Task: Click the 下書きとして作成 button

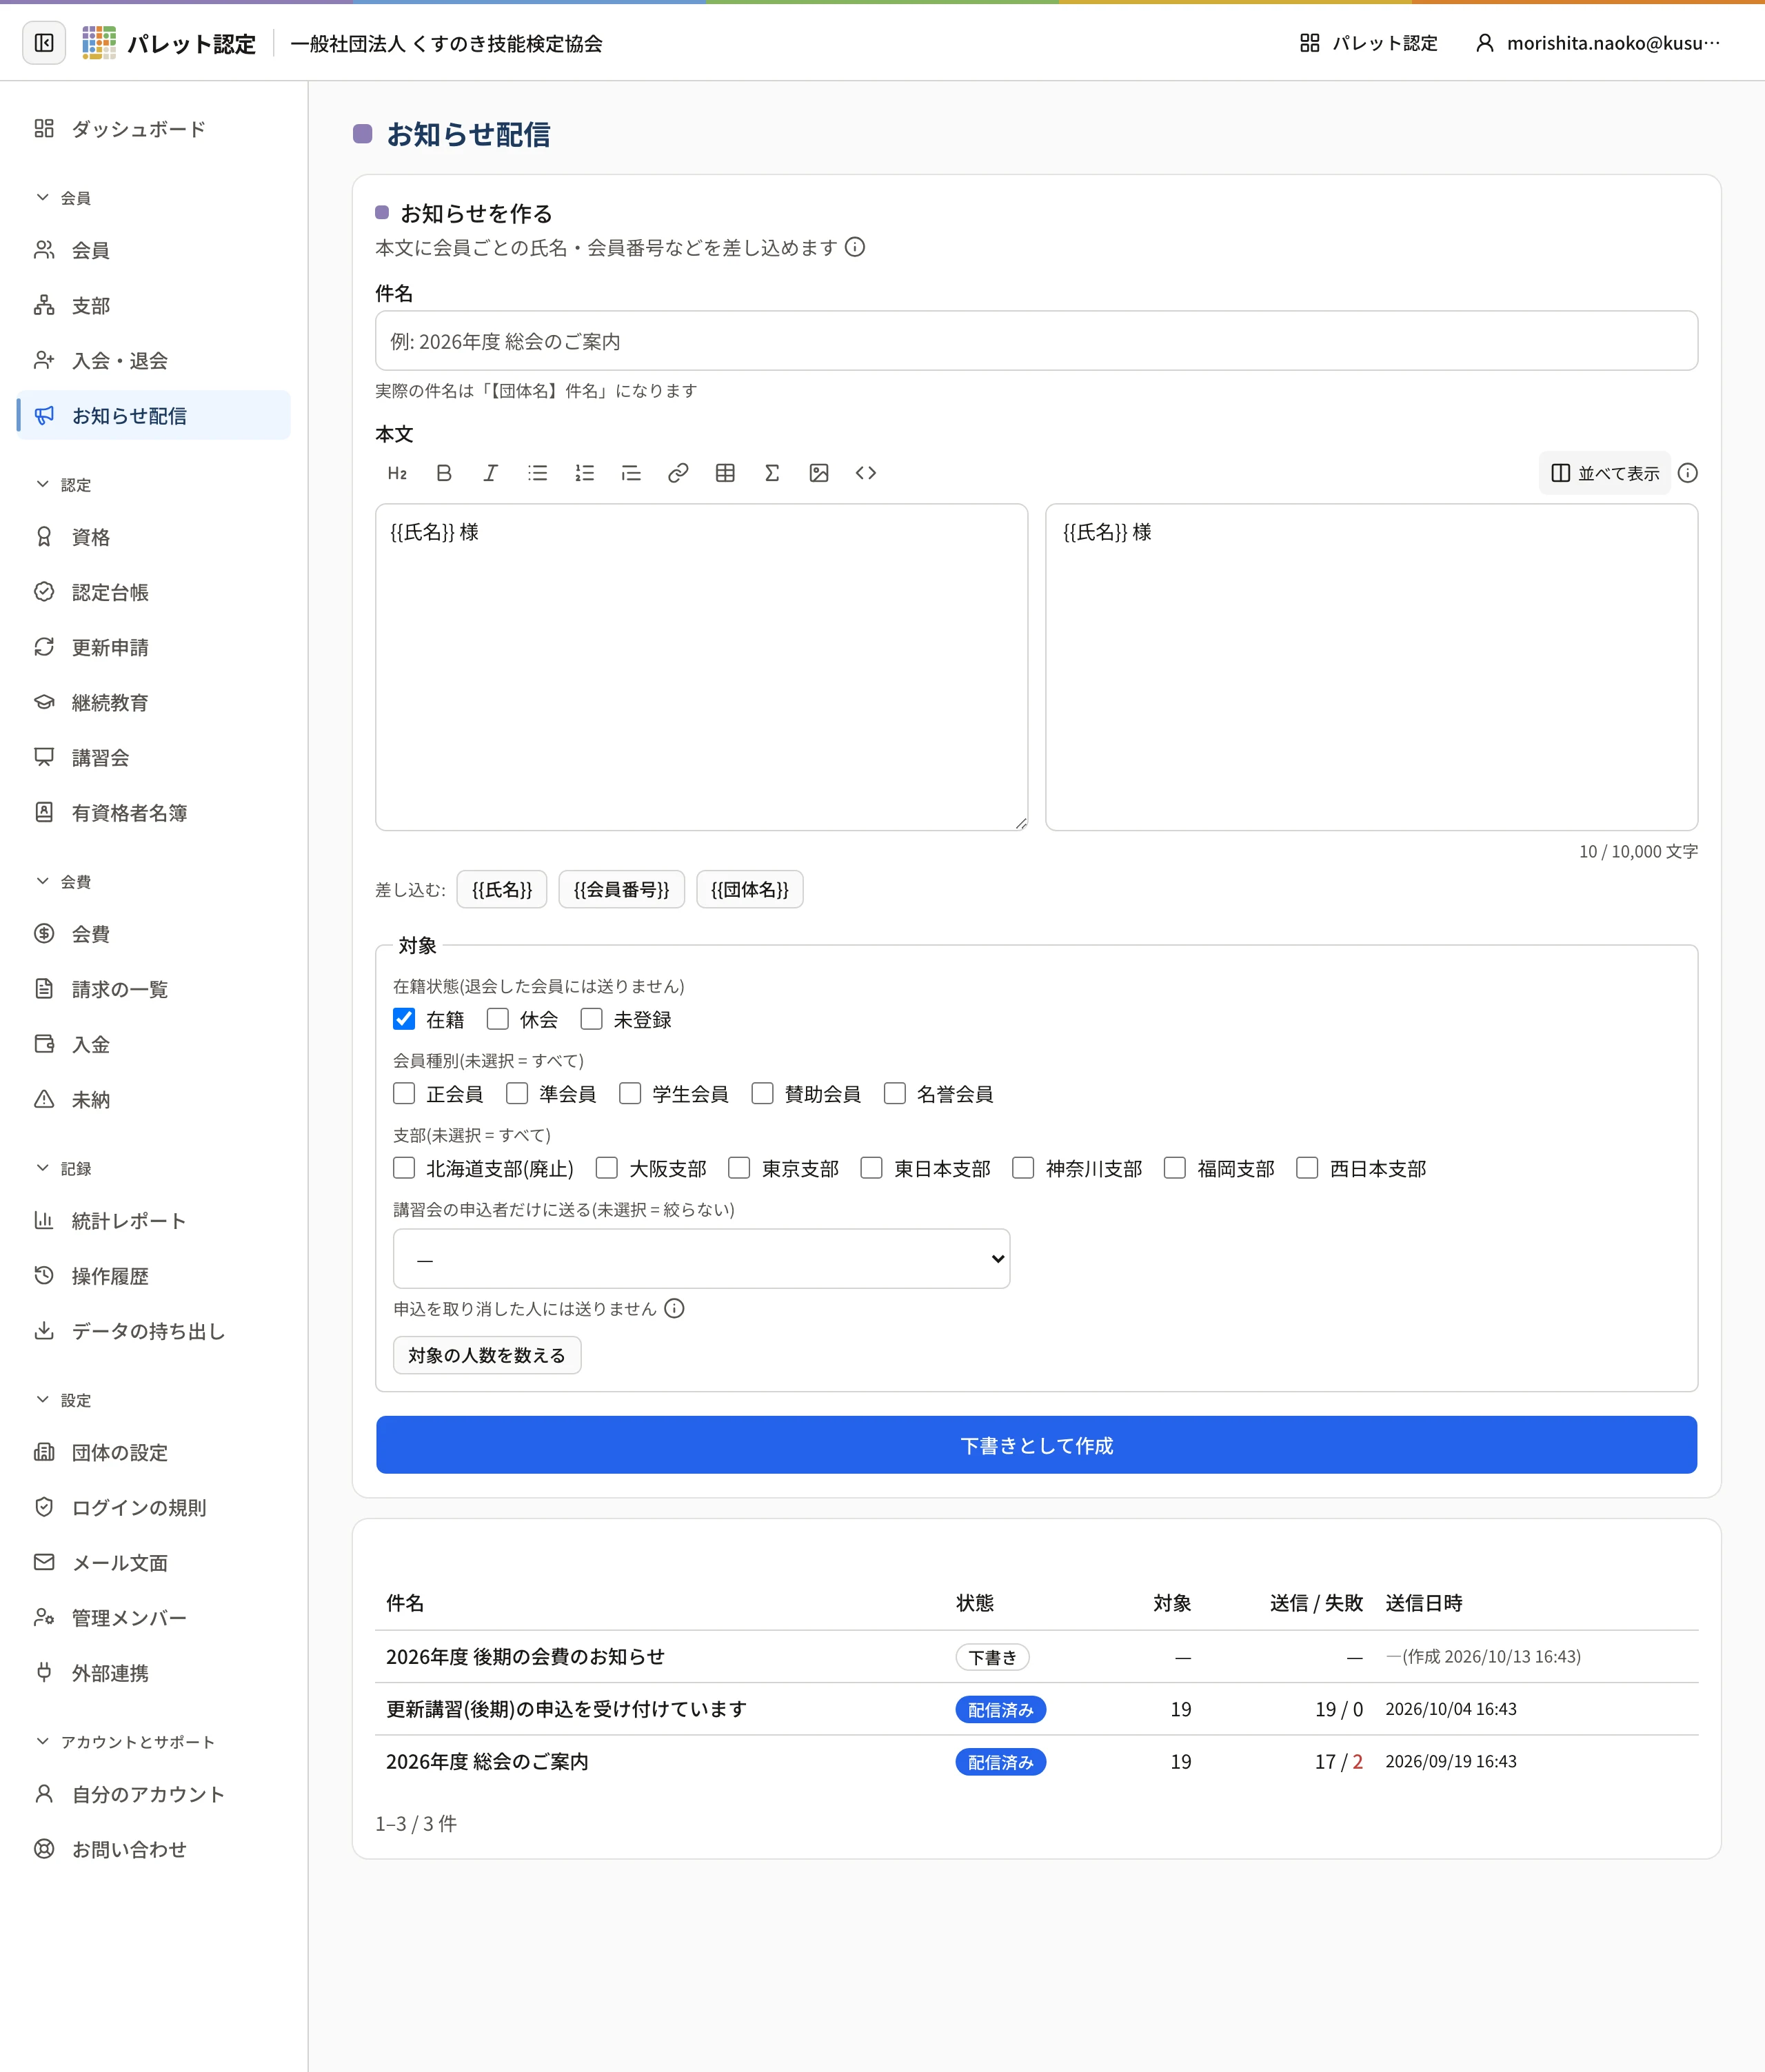Action: 1036,1445
